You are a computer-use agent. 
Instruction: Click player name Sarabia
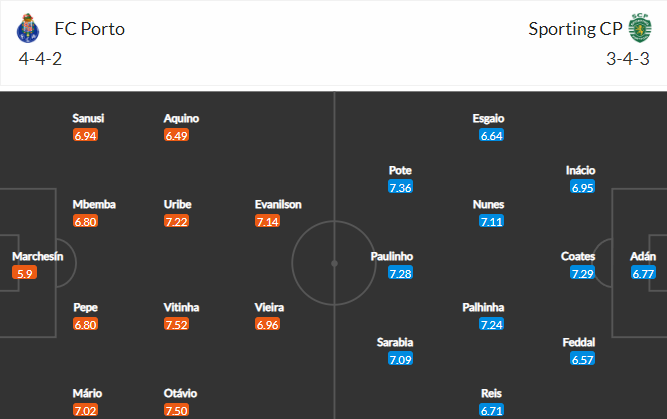(395, 342)
